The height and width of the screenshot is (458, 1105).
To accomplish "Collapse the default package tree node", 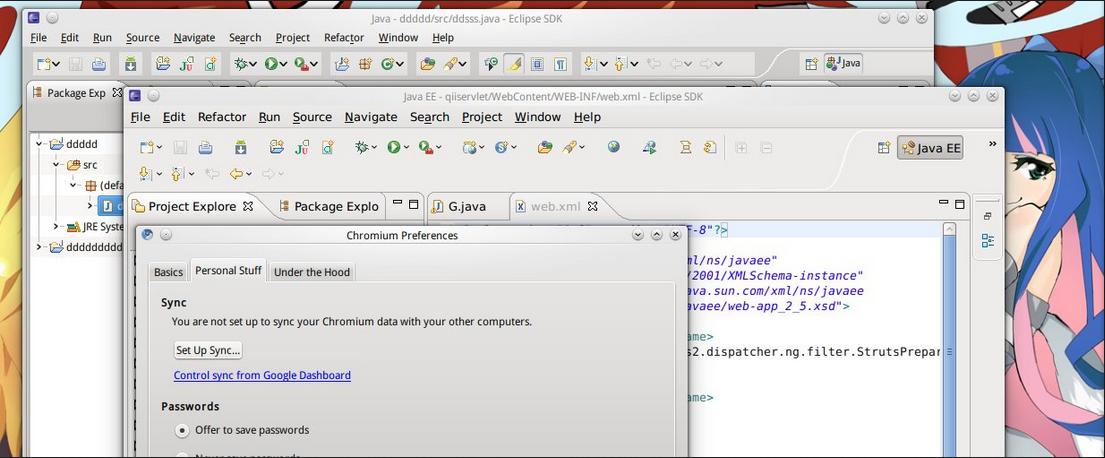I will pyautogui.click(x=73, y=185).
